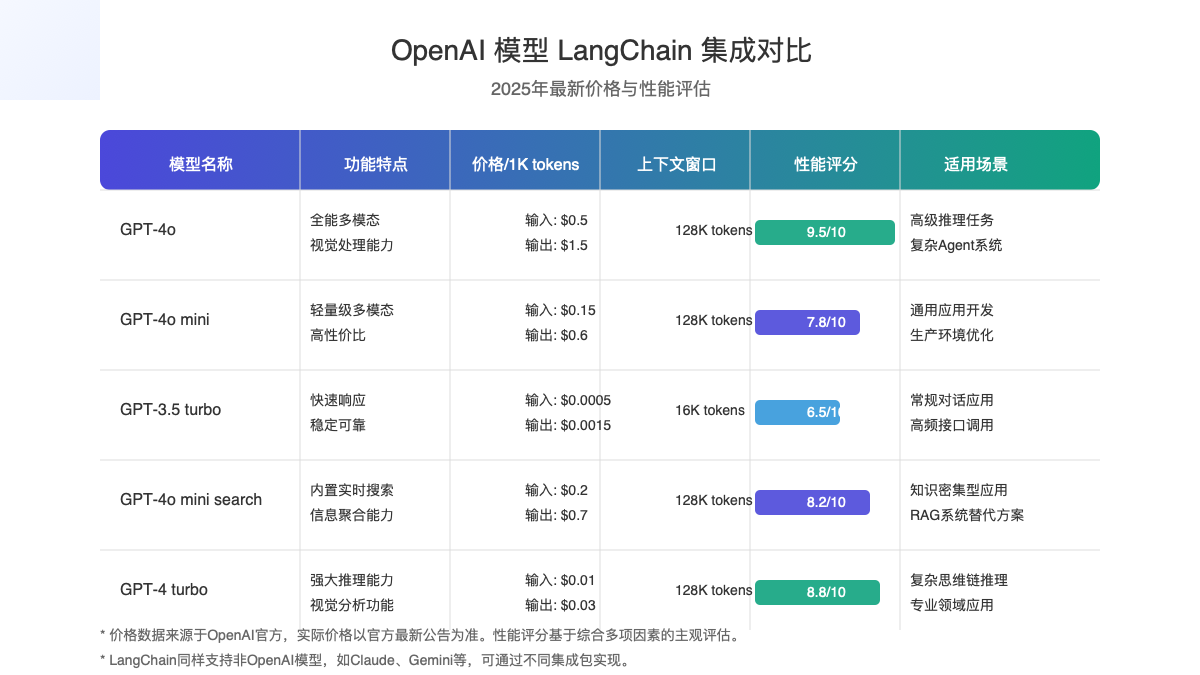This screenshot has height=675, width=1200.
Task: Click the 复杂思维链推理 use case text
Action: point(959,580)
